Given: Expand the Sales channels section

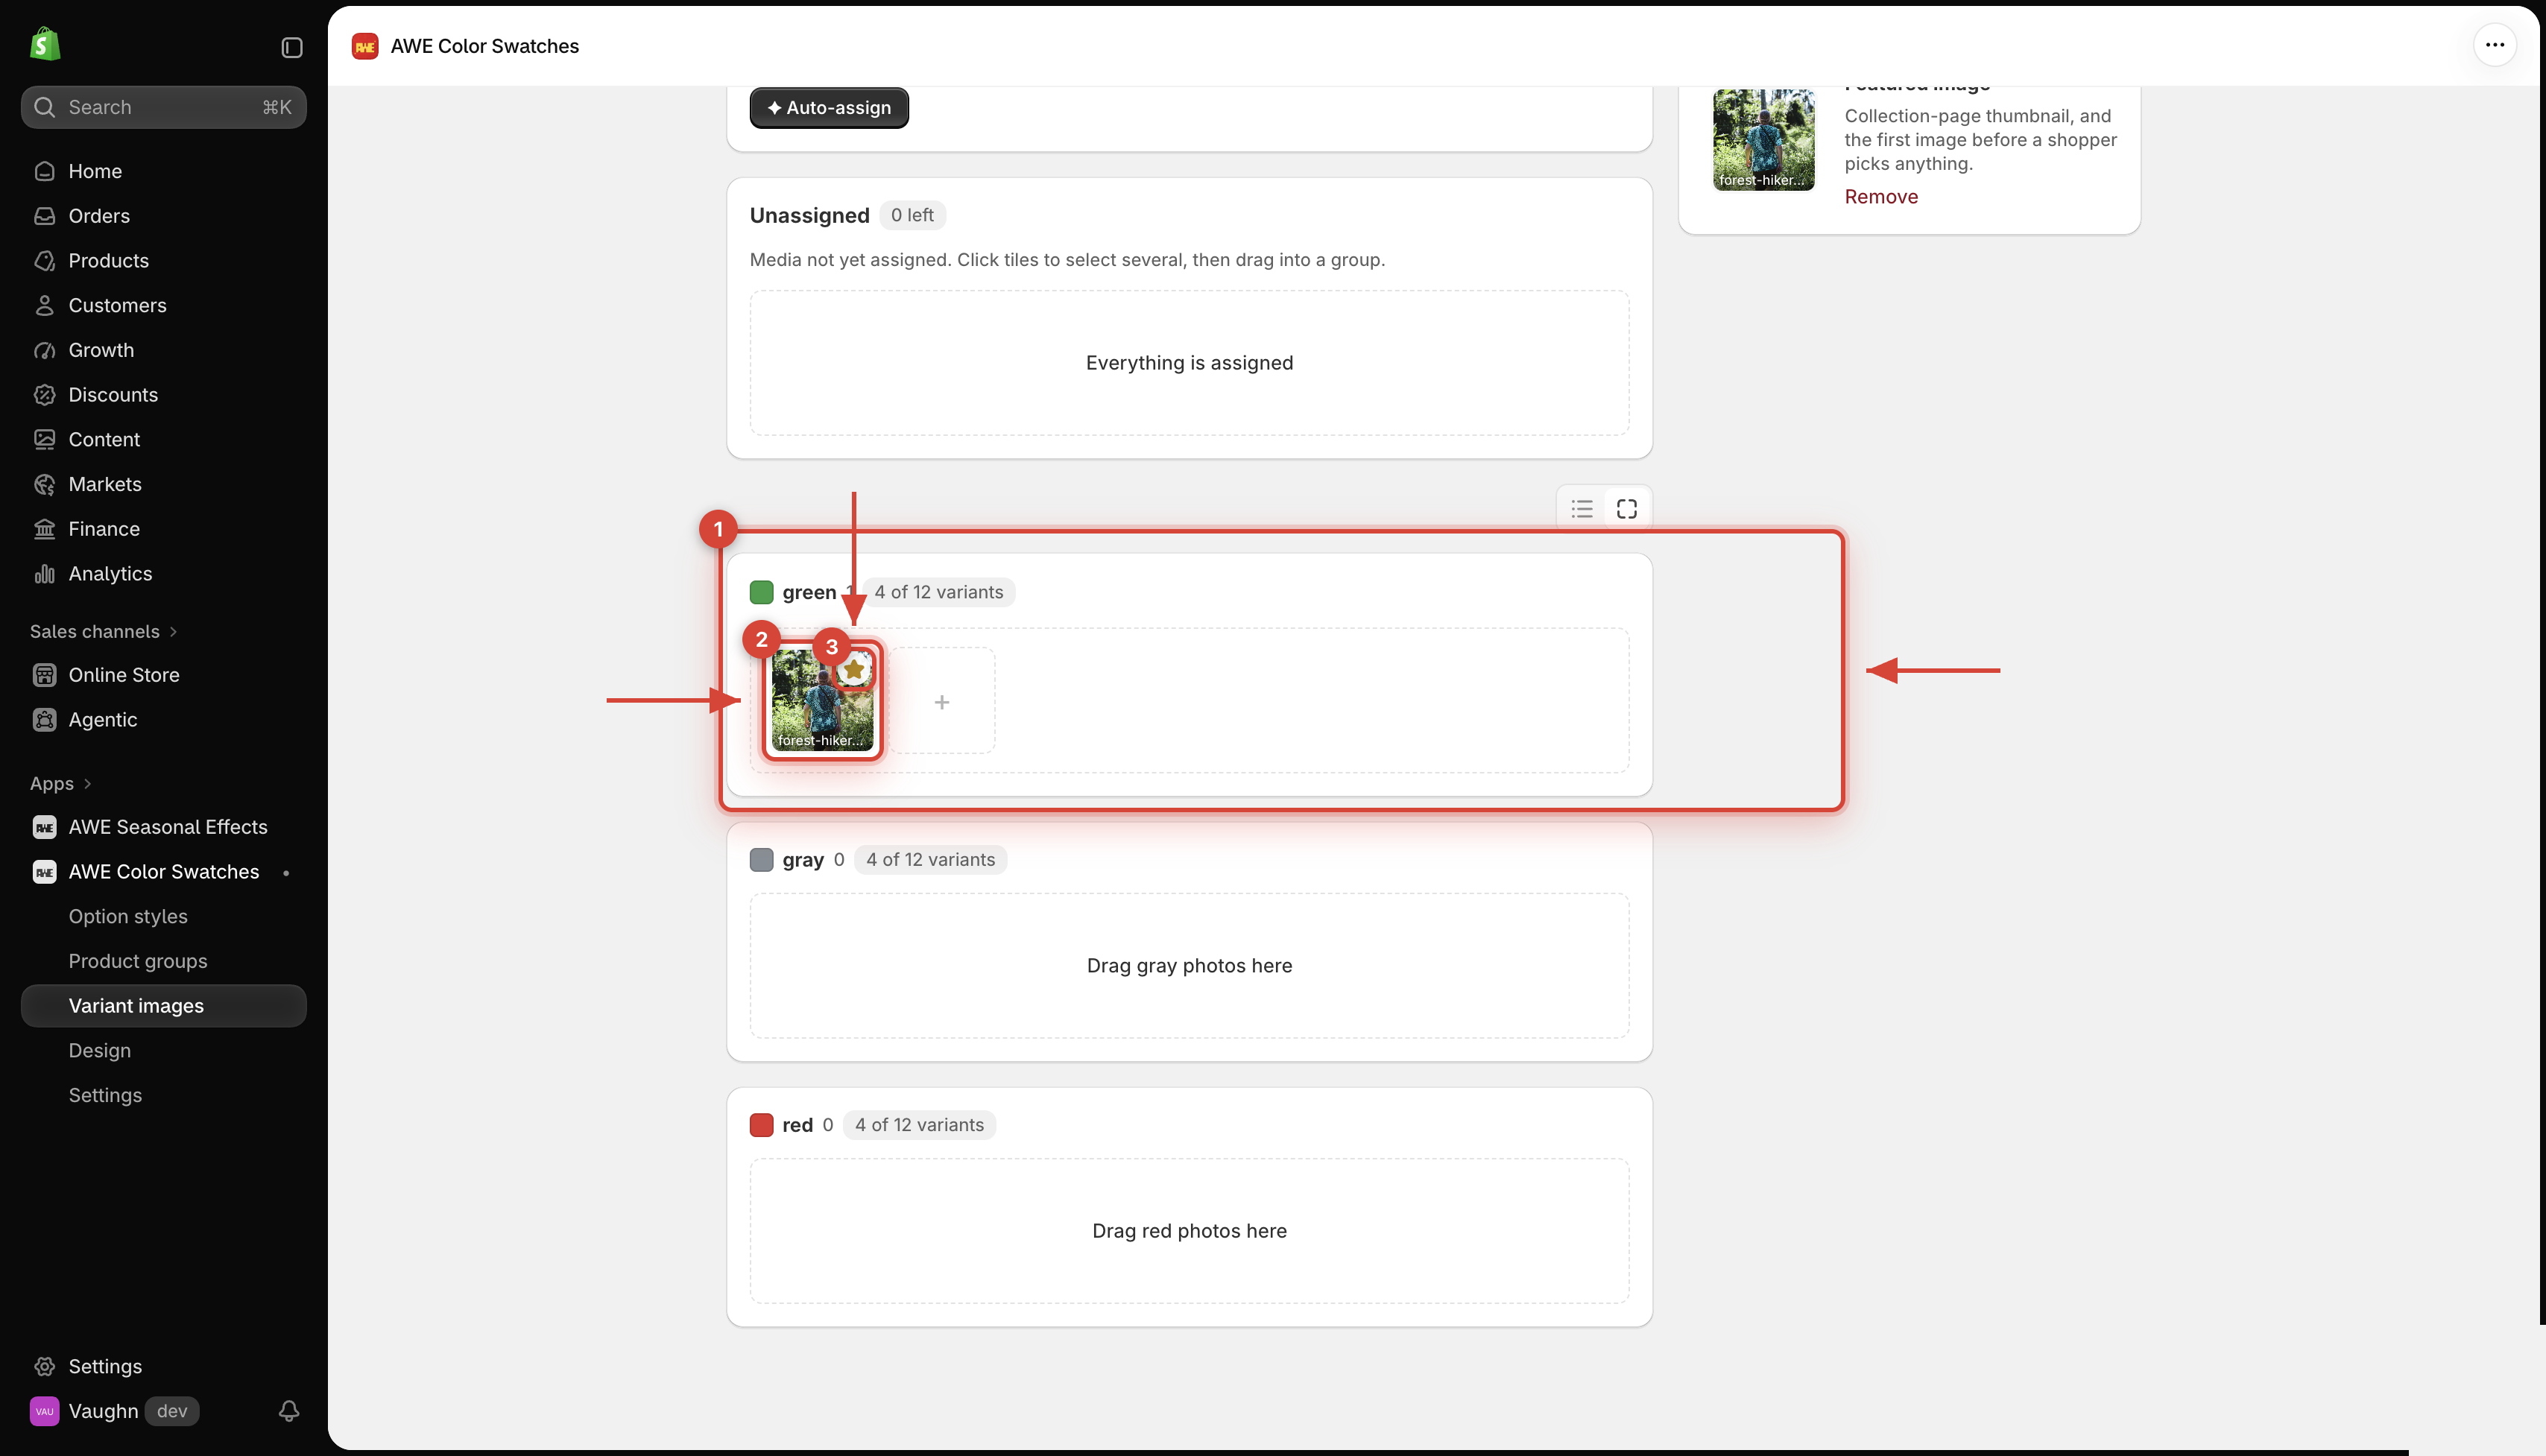Looking at the screenshot, I should click(x=103, y=631).
